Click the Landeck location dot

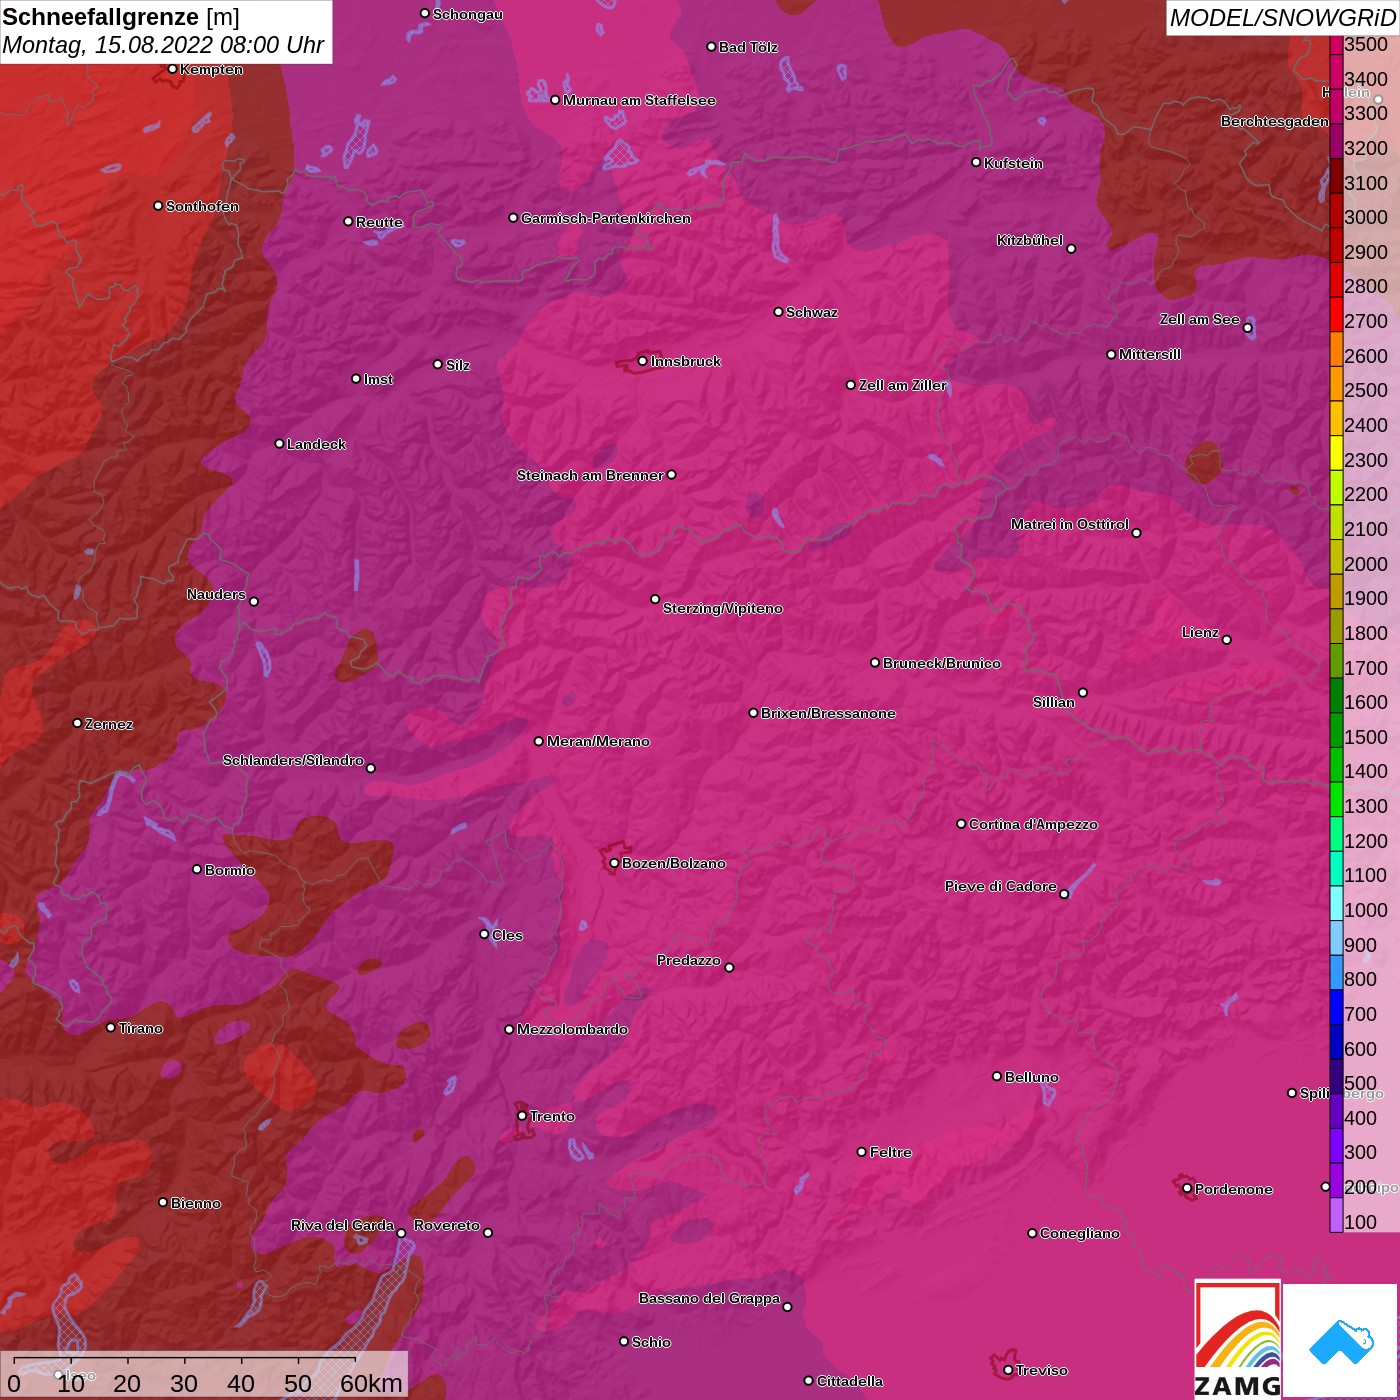coord(279,444)
